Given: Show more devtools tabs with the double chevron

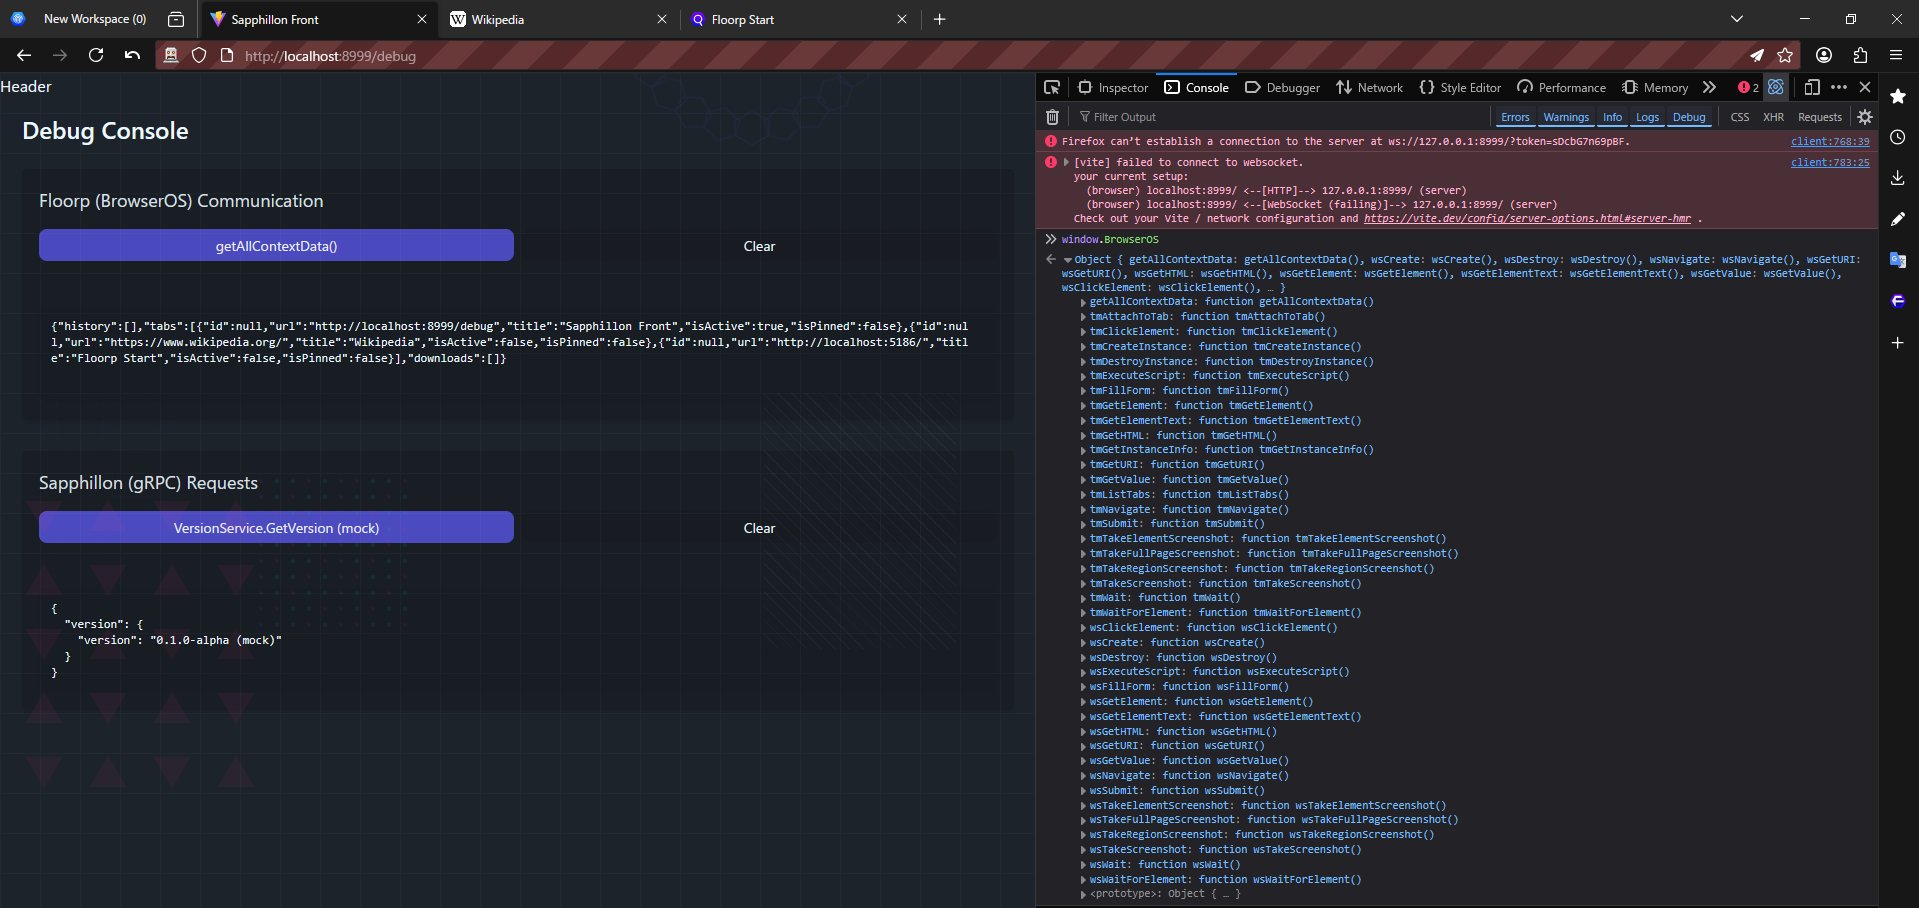Looking at the screenshot, I should pyautogui.click(x=1709, y=87).
